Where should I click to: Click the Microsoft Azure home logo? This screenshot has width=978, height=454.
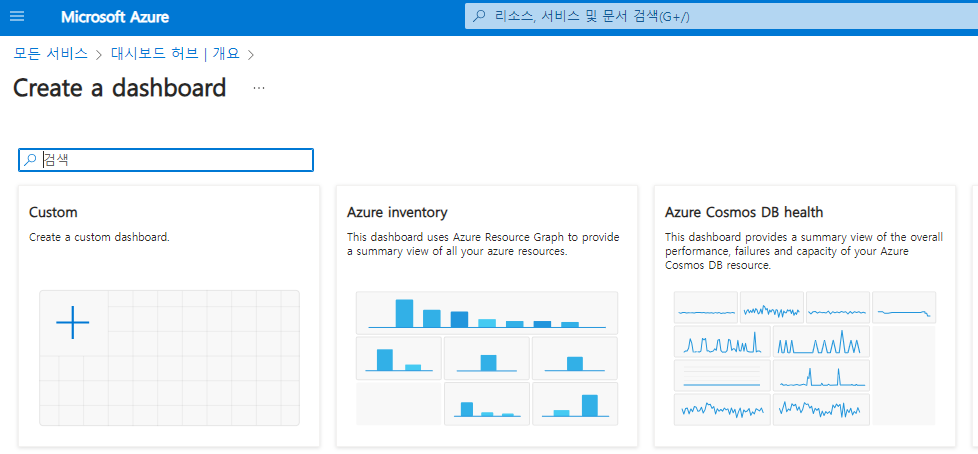coord(115,17)
